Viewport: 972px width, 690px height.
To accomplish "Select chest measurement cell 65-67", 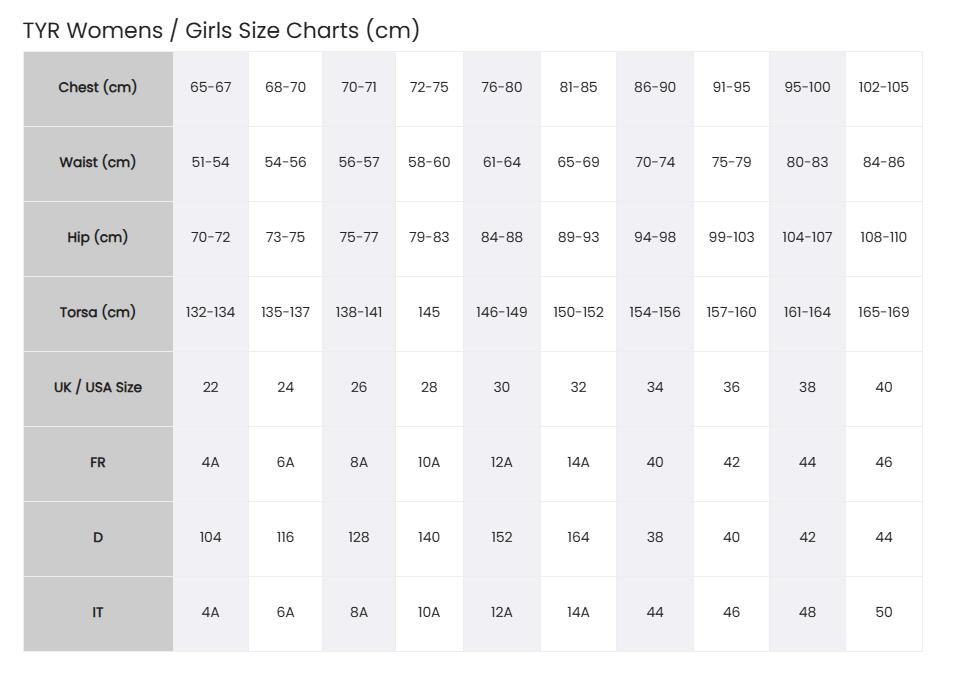I will 210,87.
